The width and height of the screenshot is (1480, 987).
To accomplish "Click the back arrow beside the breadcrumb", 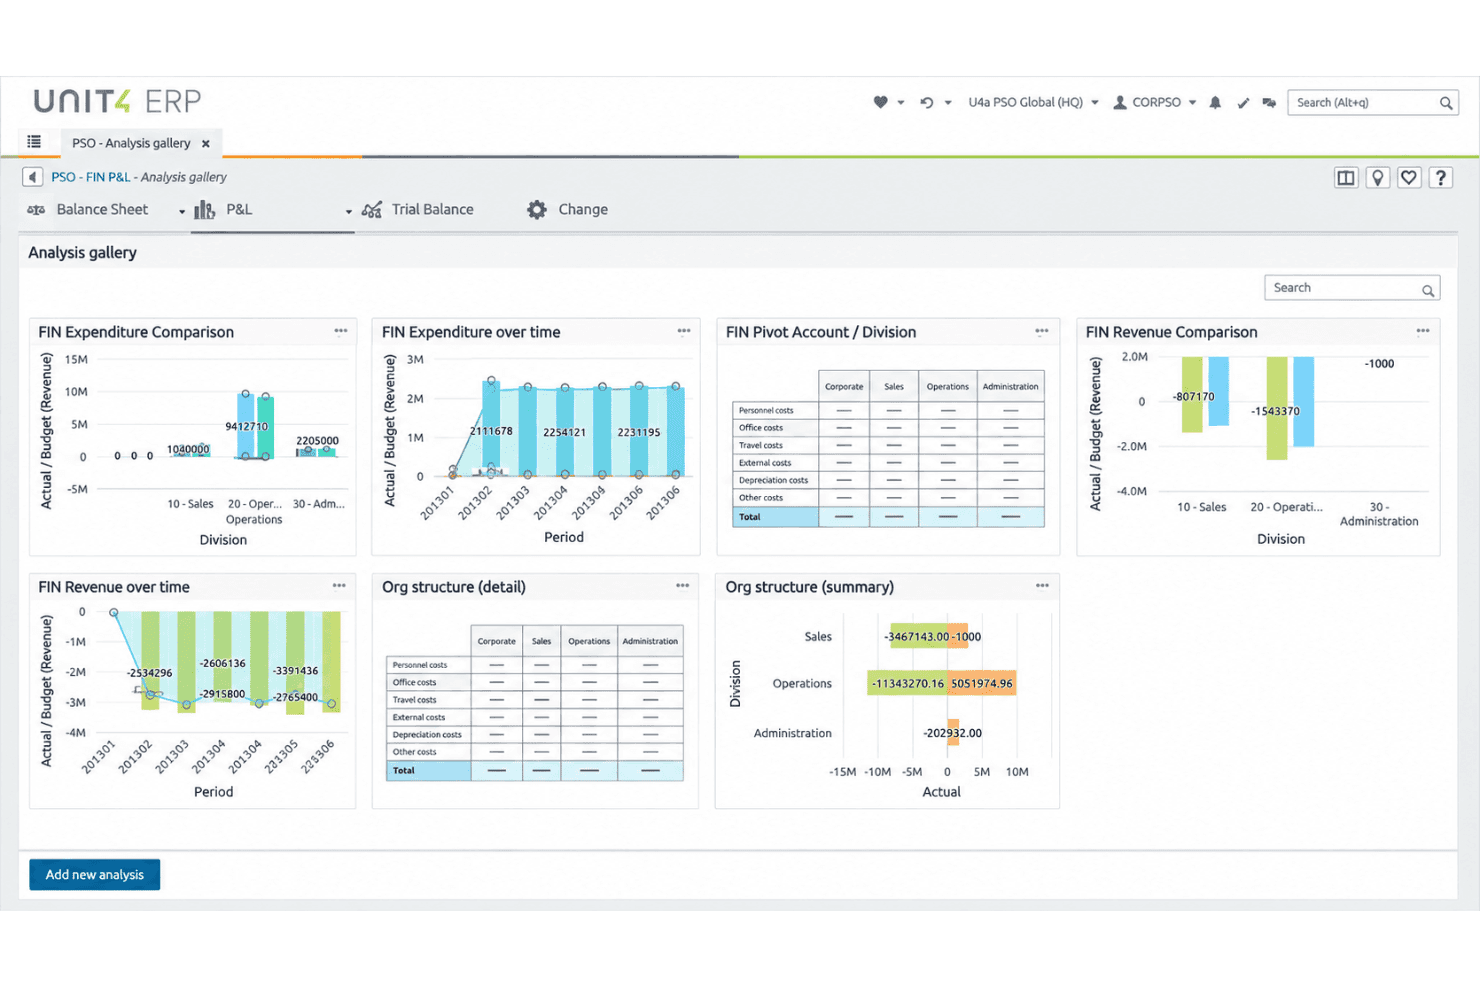I will click(x=32, y=177).
